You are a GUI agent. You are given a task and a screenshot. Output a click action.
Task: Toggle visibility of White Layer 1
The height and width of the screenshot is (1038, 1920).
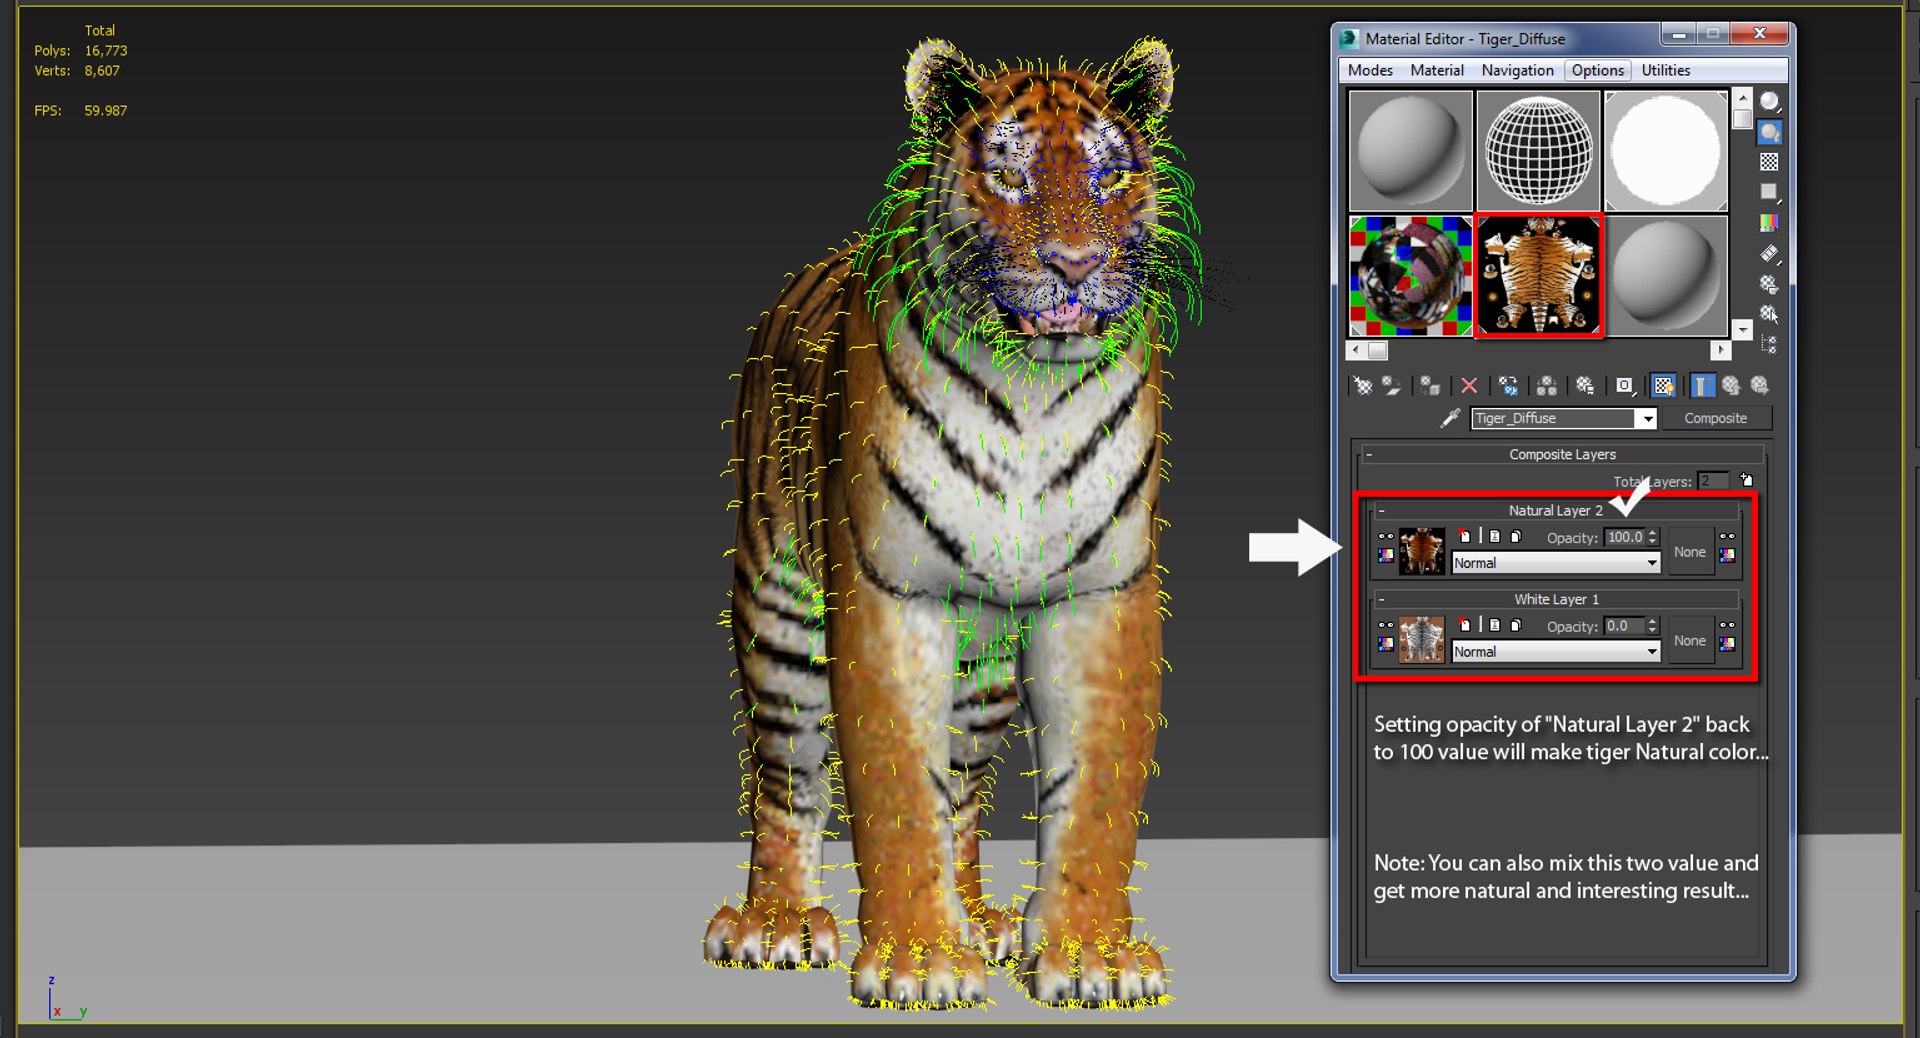point(1386,625)
